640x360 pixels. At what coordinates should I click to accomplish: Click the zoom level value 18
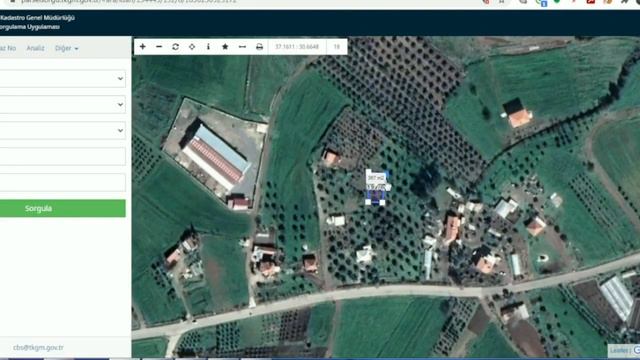tap(337, 47)
